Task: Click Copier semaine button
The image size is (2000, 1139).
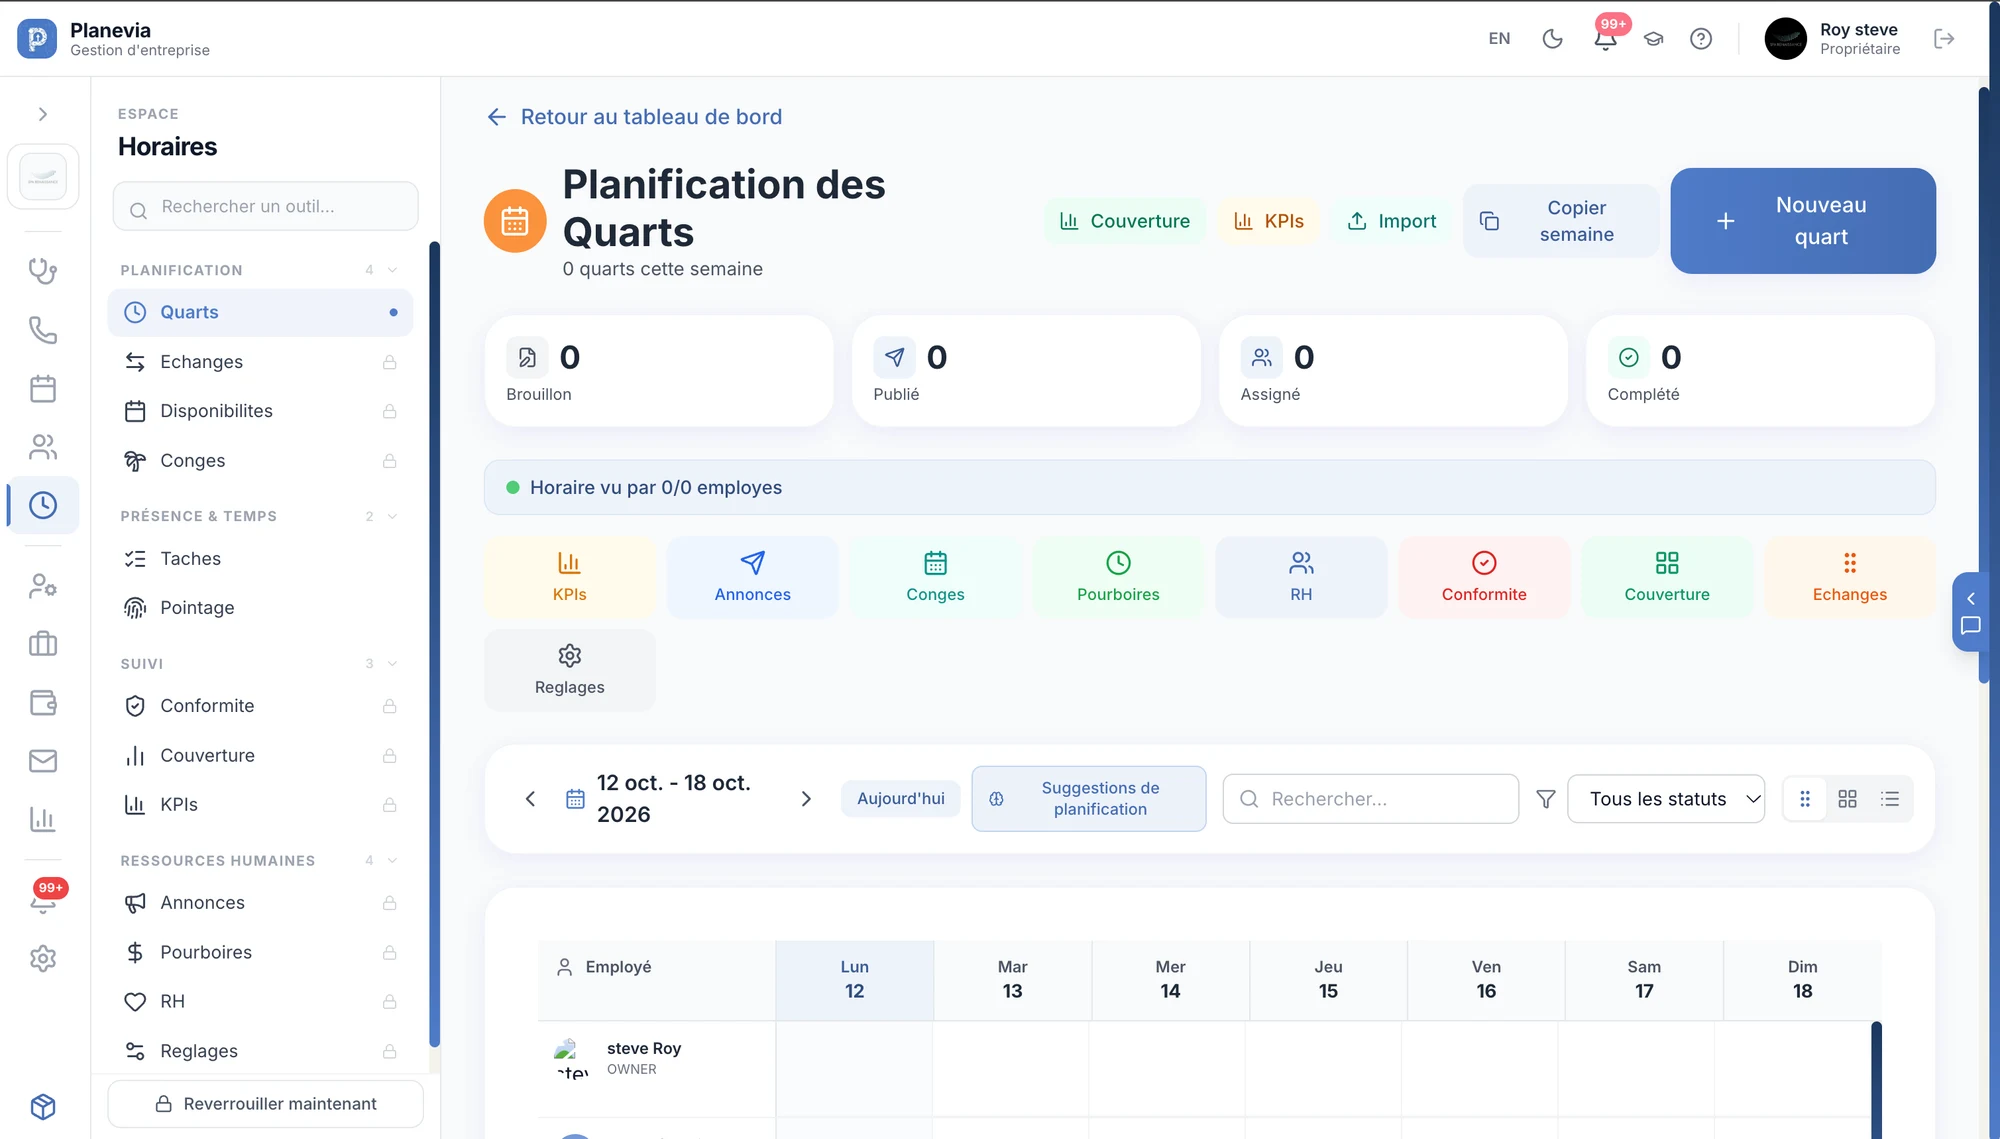Action: click(1561, 221)
